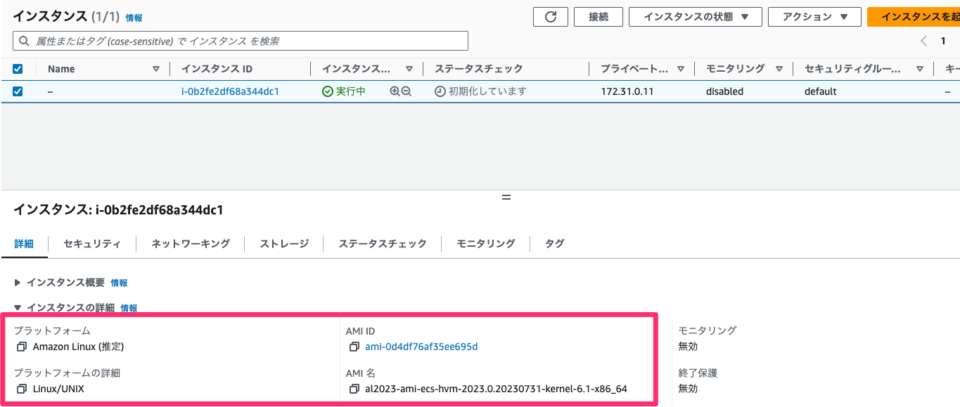Switch to the ネットワーキング tab

click(x=191, y=244)
